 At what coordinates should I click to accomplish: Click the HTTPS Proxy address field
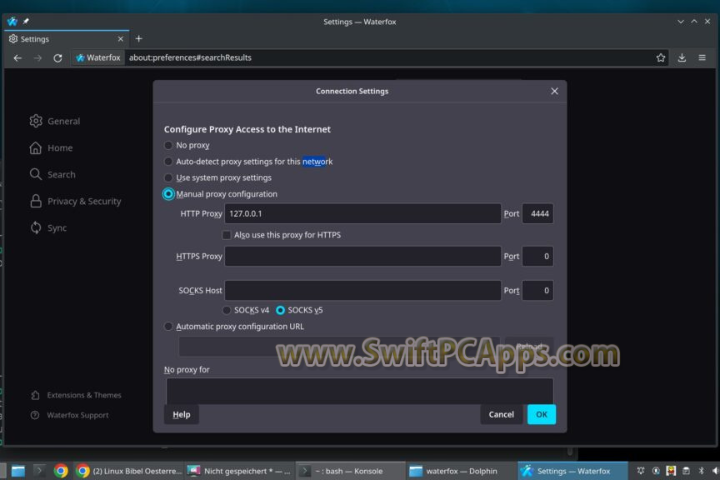click(x=363, y=256)
